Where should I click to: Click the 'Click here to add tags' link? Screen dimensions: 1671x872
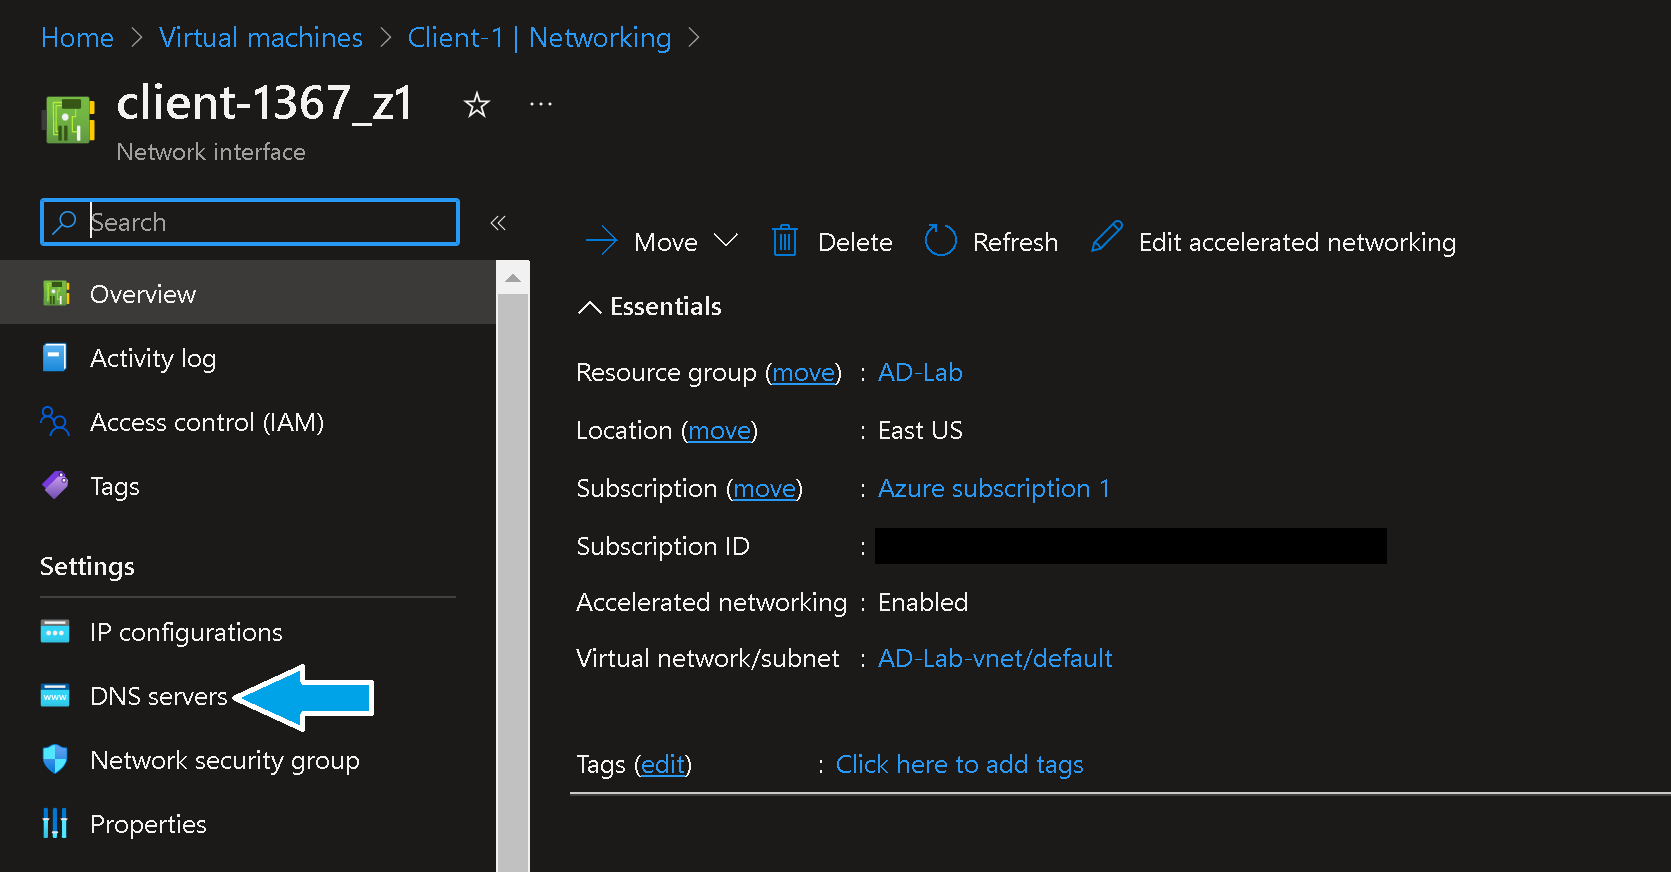pyautogui.click(x=959, y=764)
